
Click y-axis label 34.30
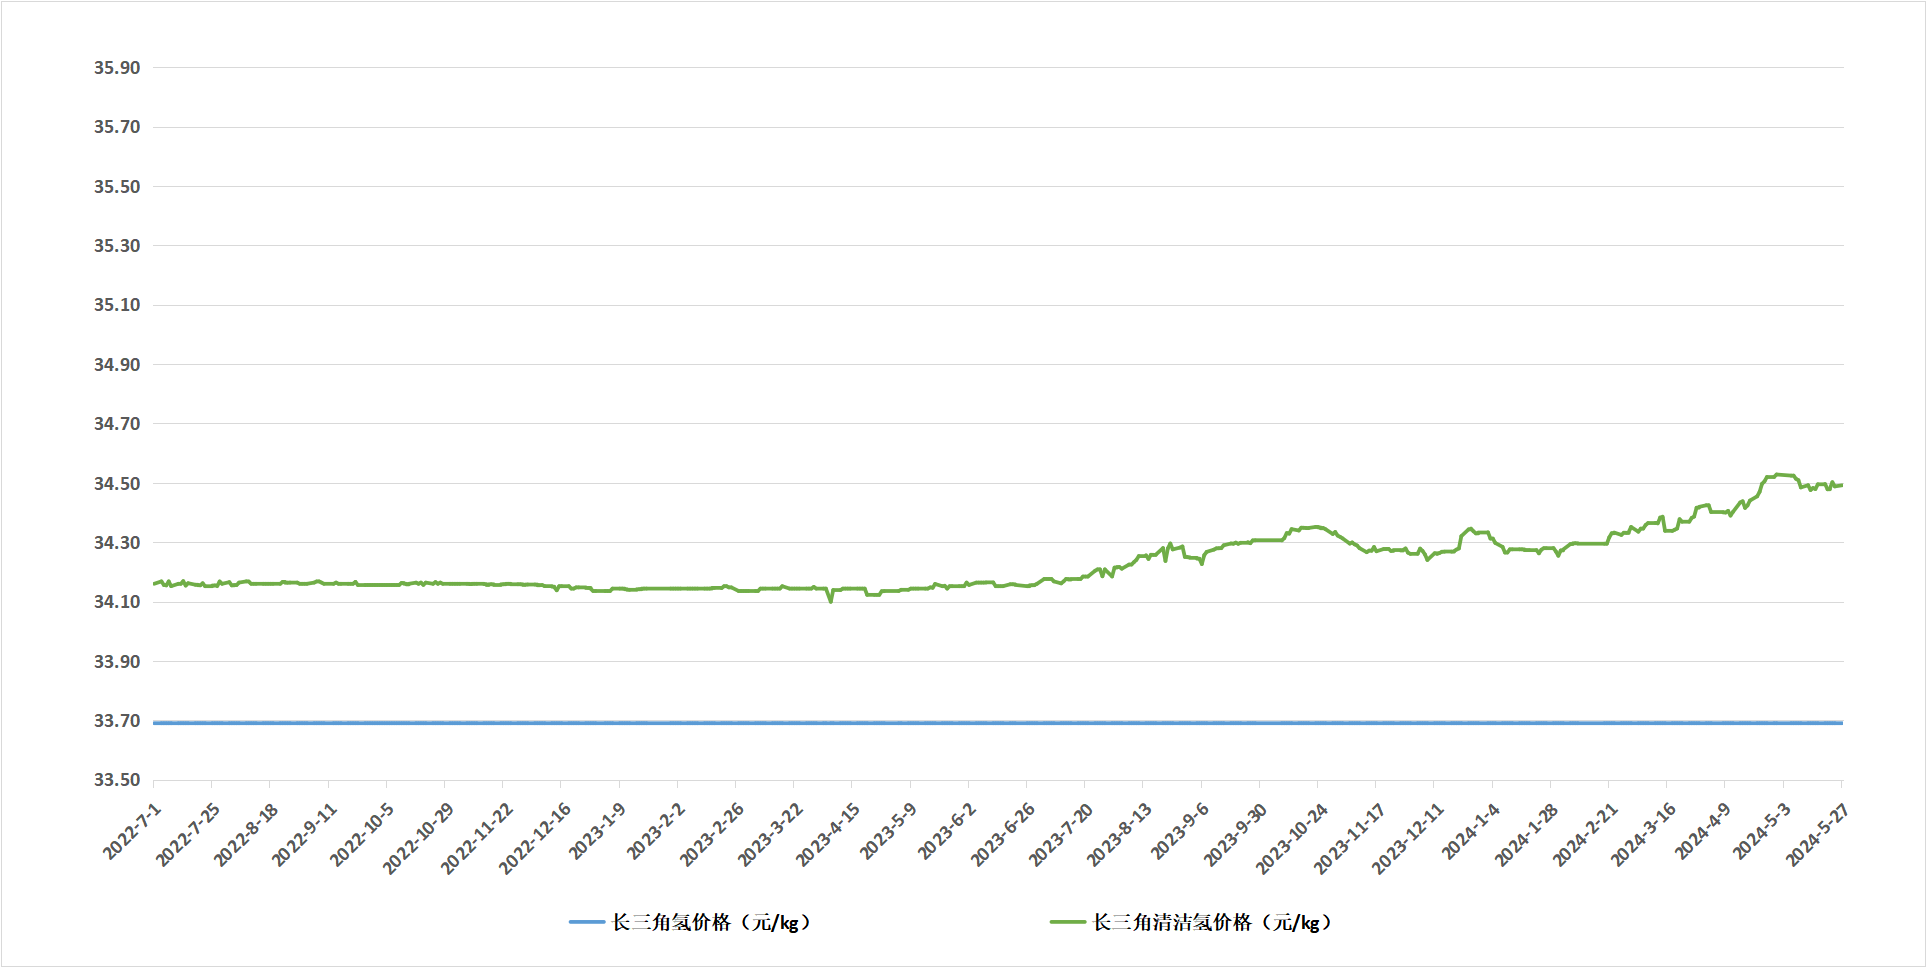(117, 543)
